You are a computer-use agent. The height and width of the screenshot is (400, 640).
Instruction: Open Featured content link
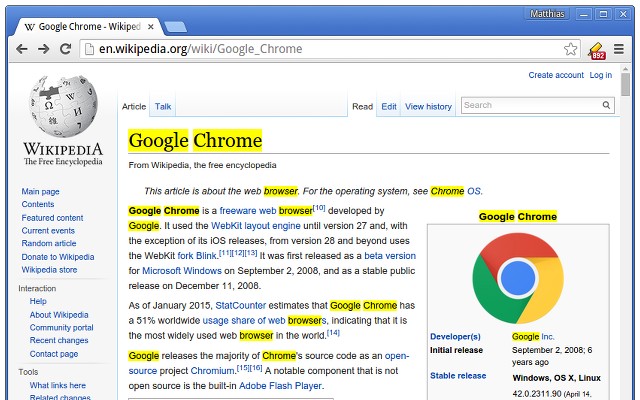click(x=52, y=218)
